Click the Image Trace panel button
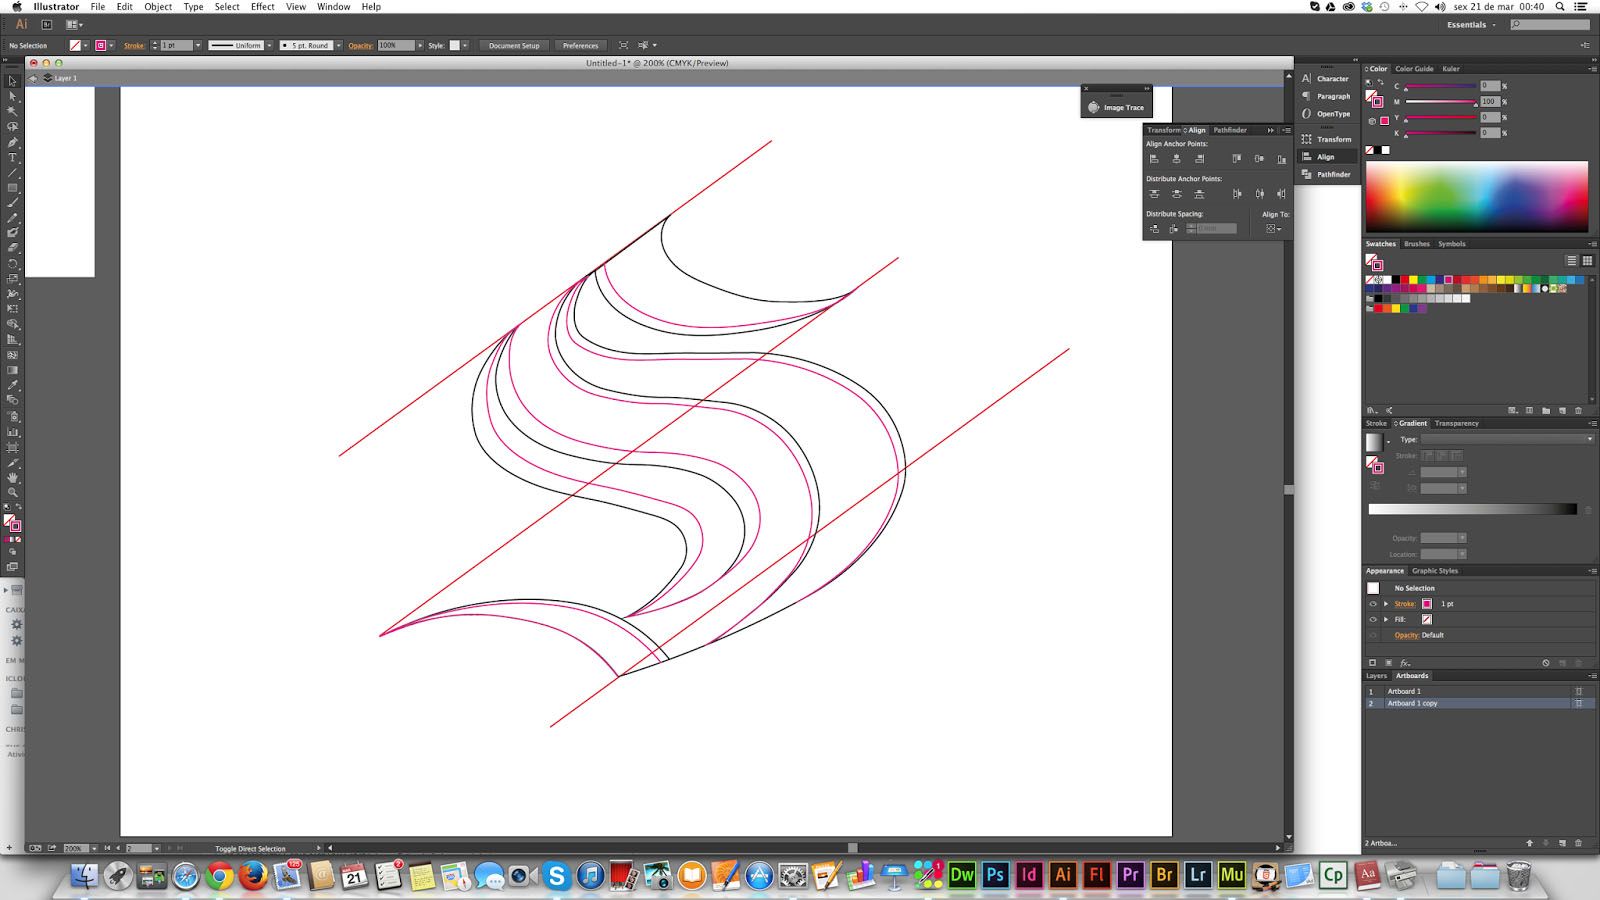 tap(1116, 107)
